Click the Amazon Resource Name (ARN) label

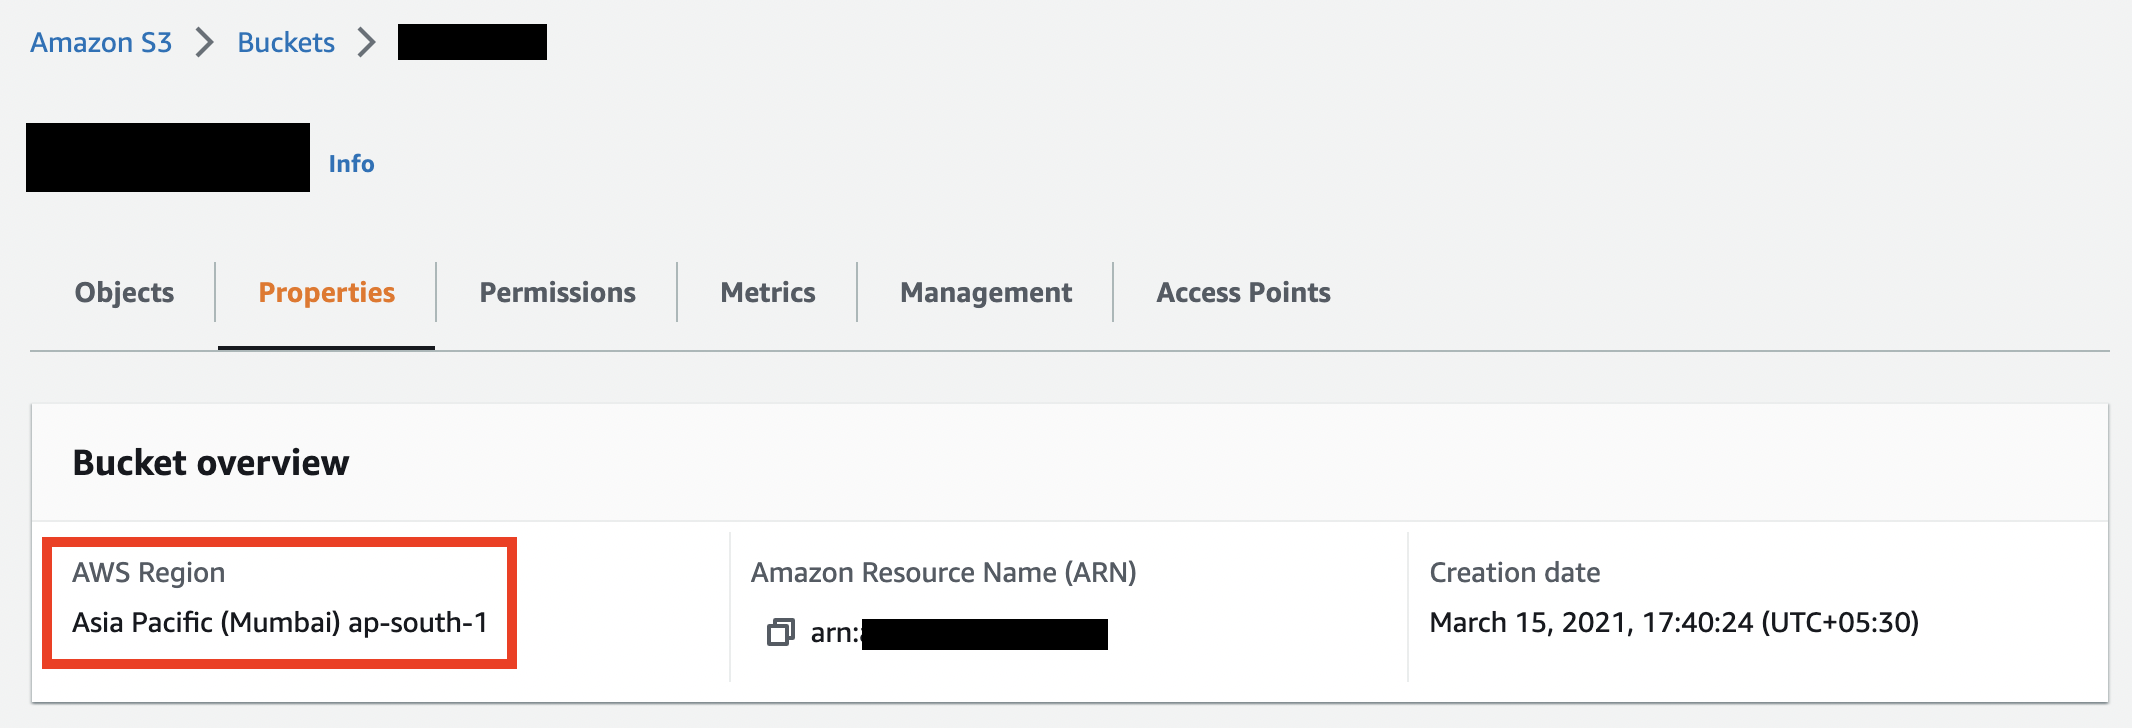943,572
